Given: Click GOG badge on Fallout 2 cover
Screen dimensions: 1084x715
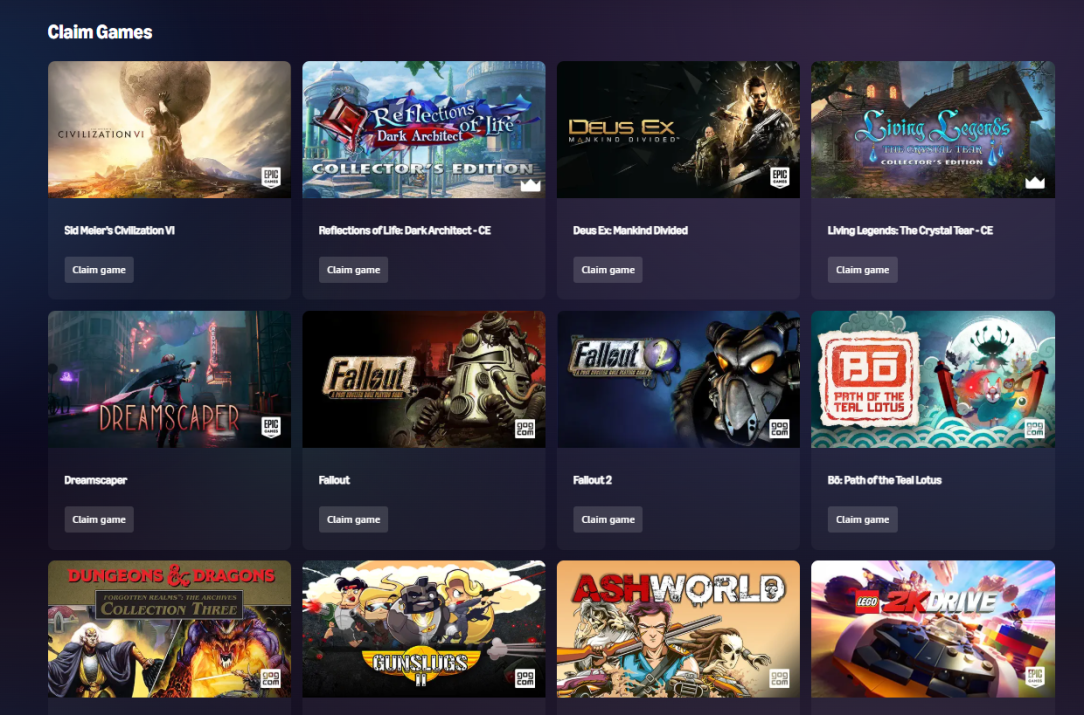Looking at the screenshot, I should coord(779,429).
